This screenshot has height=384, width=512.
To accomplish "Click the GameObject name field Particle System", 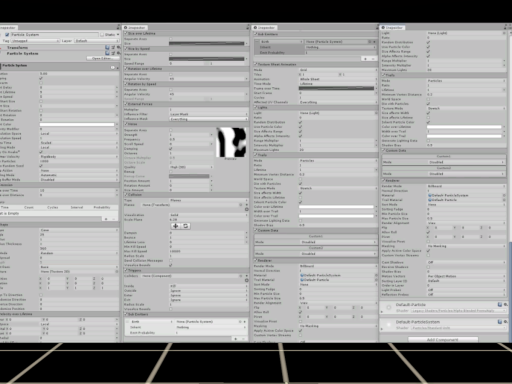I will pos(54,35).
